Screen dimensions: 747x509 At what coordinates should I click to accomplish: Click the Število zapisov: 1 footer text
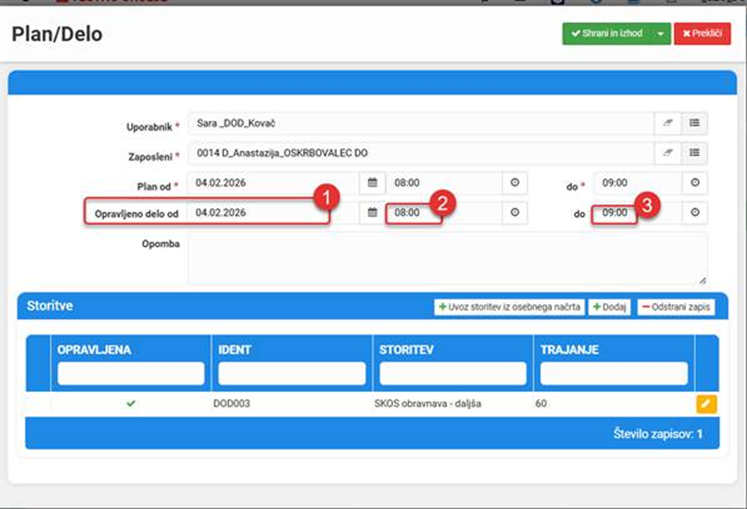(x=658, y=434)
